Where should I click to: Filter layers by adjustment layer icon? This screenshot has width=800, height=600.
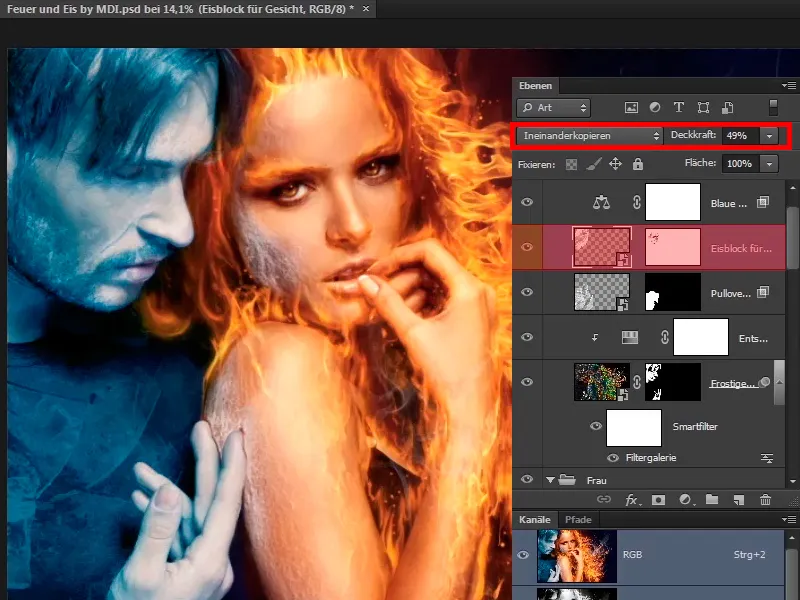tap(655, 107)
